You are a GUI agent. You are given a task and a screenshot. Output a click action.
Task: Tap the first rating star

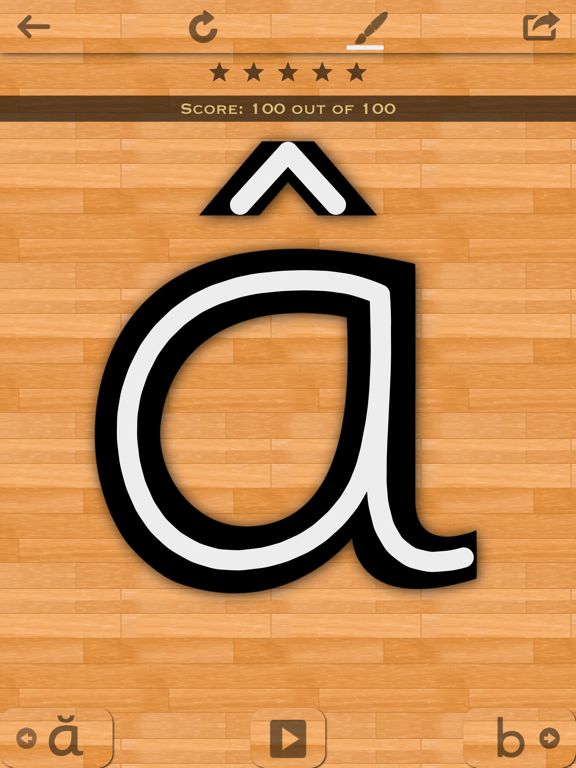coord(219,72)
